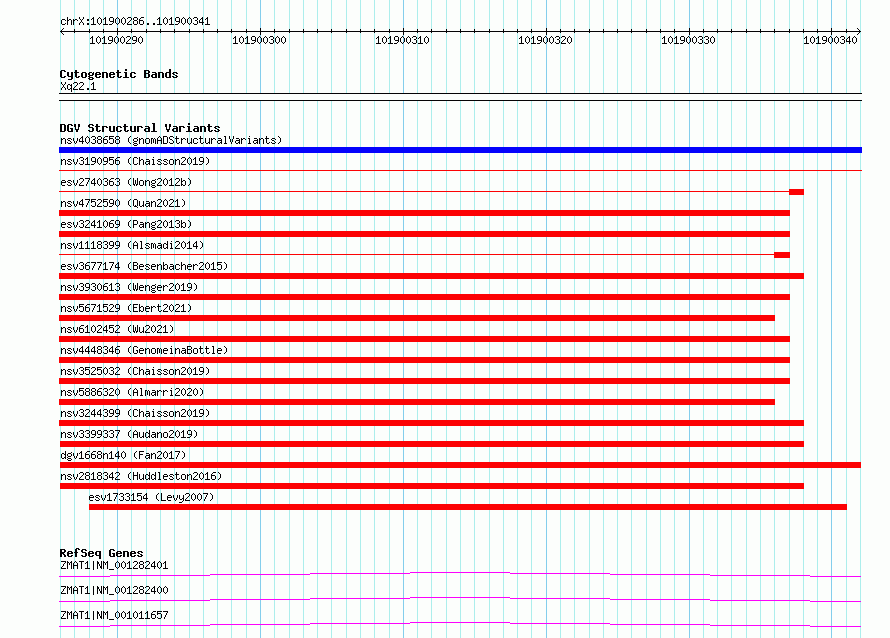Click ruler position label 101900290
The width and height of the screenshot is (890, 638).
coord(116,40)
